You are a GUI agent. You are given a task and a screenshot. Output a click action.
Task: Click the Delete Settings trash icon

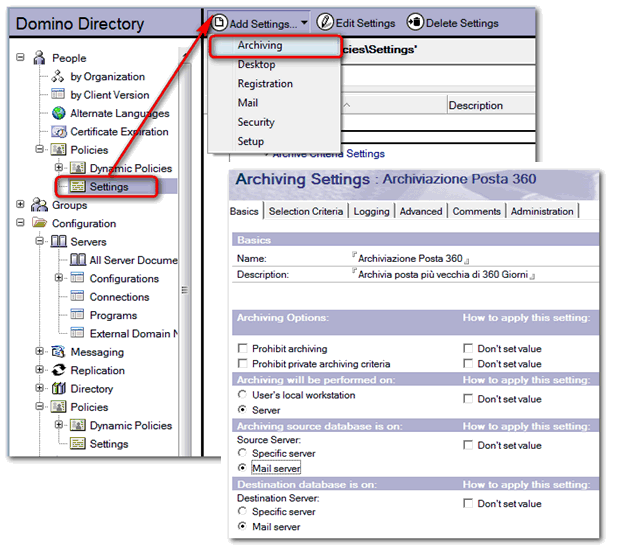pyautogui.click(x=415, y=22)
